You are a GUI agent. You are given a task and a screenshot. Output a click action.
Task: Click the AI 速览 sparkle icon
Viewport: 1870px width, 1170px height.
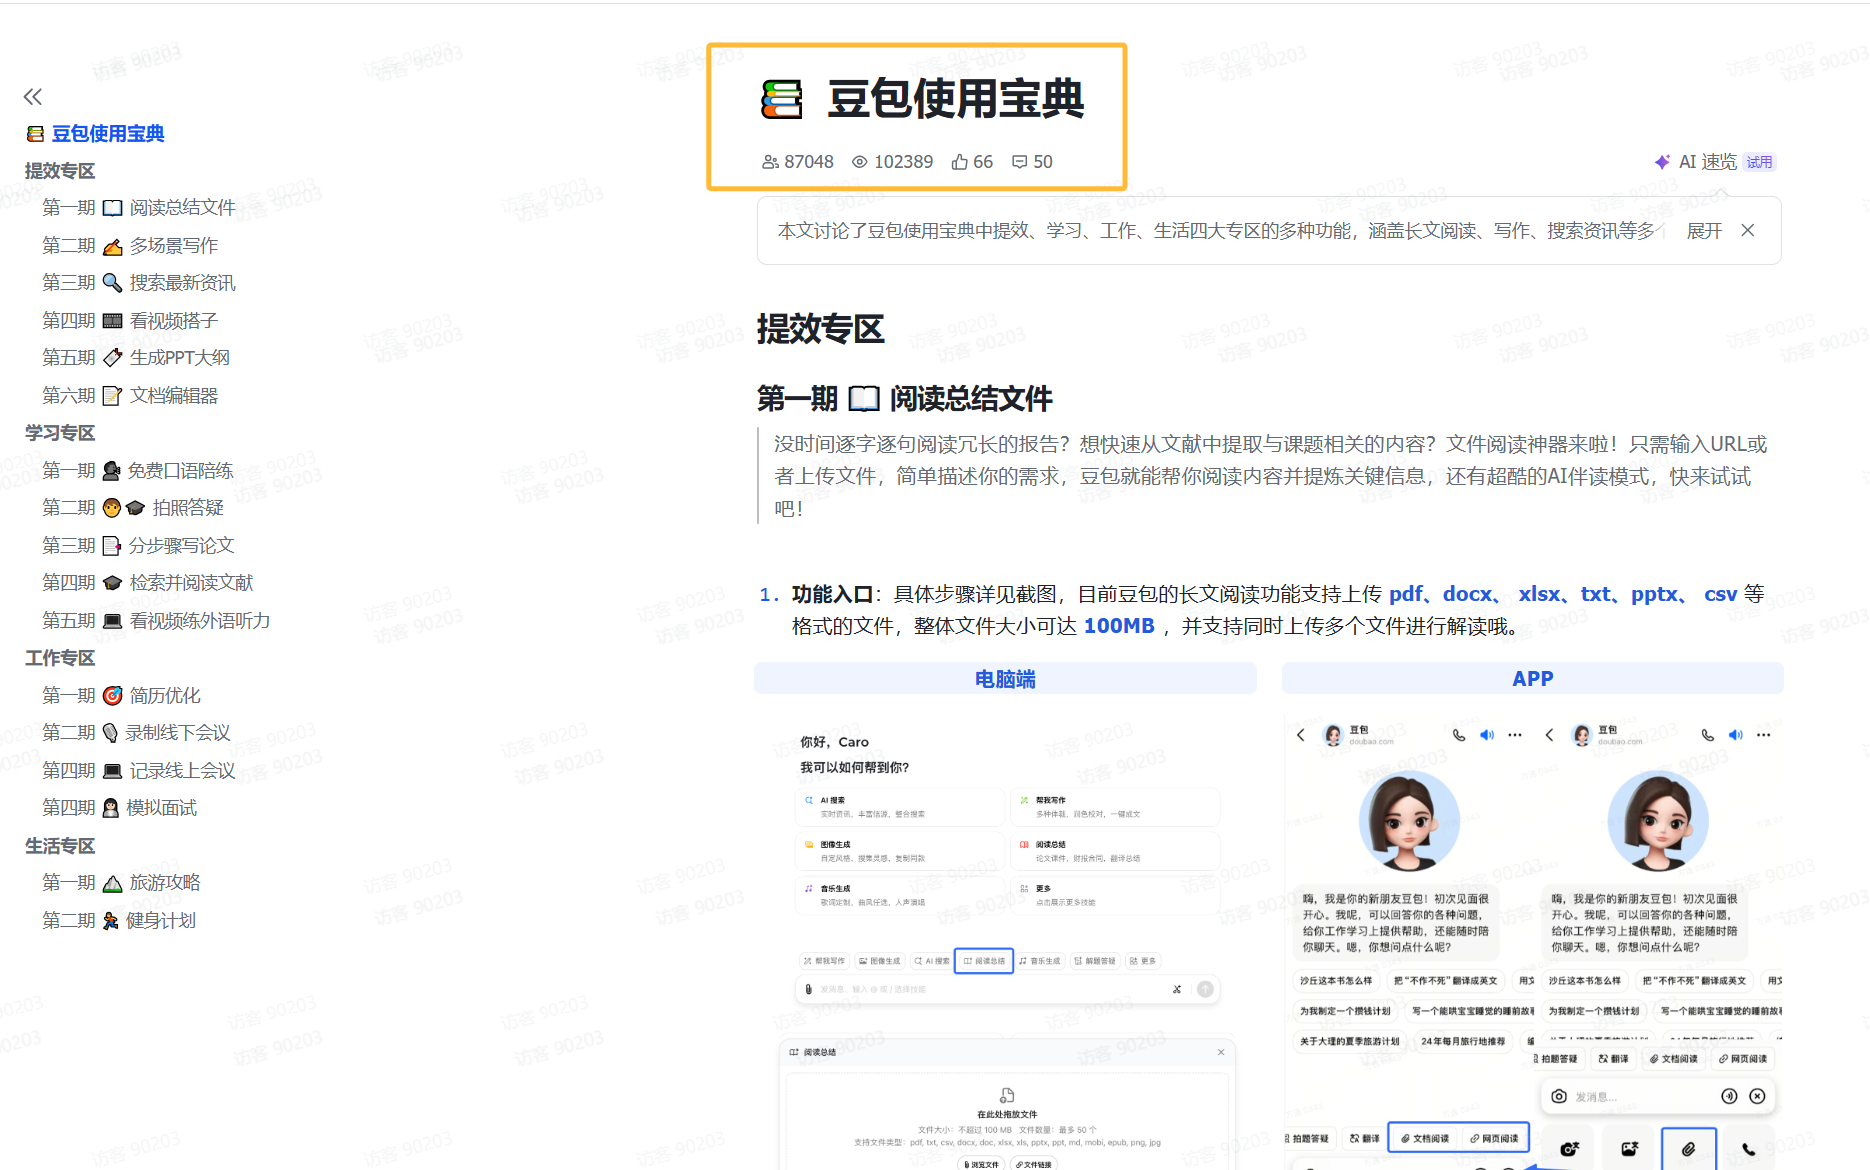(x=1661, y=162)
